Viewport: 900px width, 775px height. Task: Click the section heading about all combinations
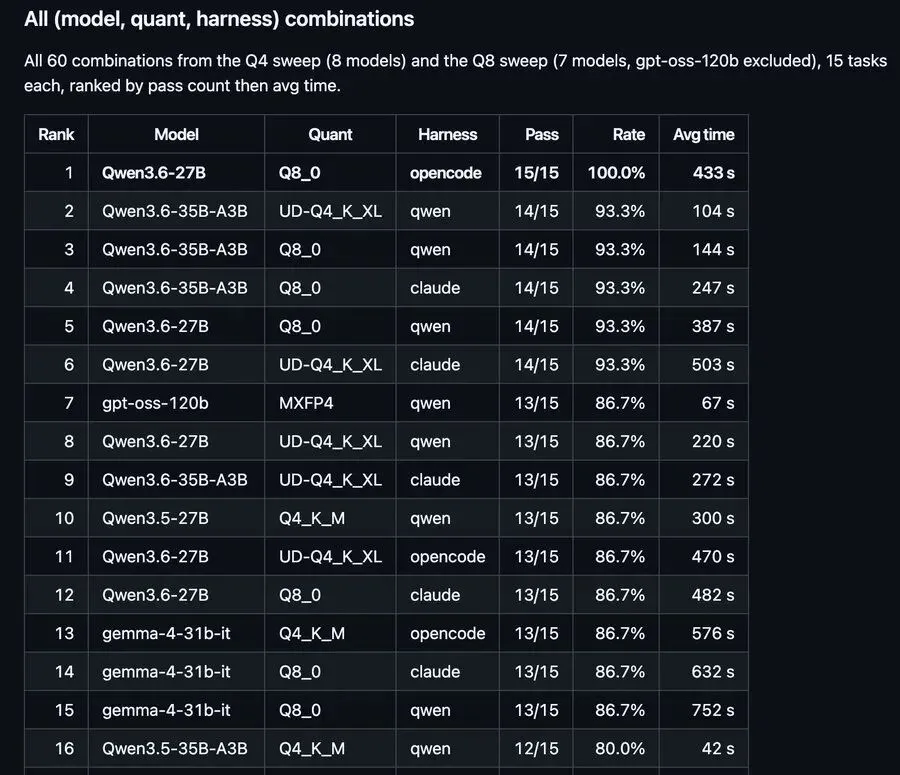[x=219, y=19]
